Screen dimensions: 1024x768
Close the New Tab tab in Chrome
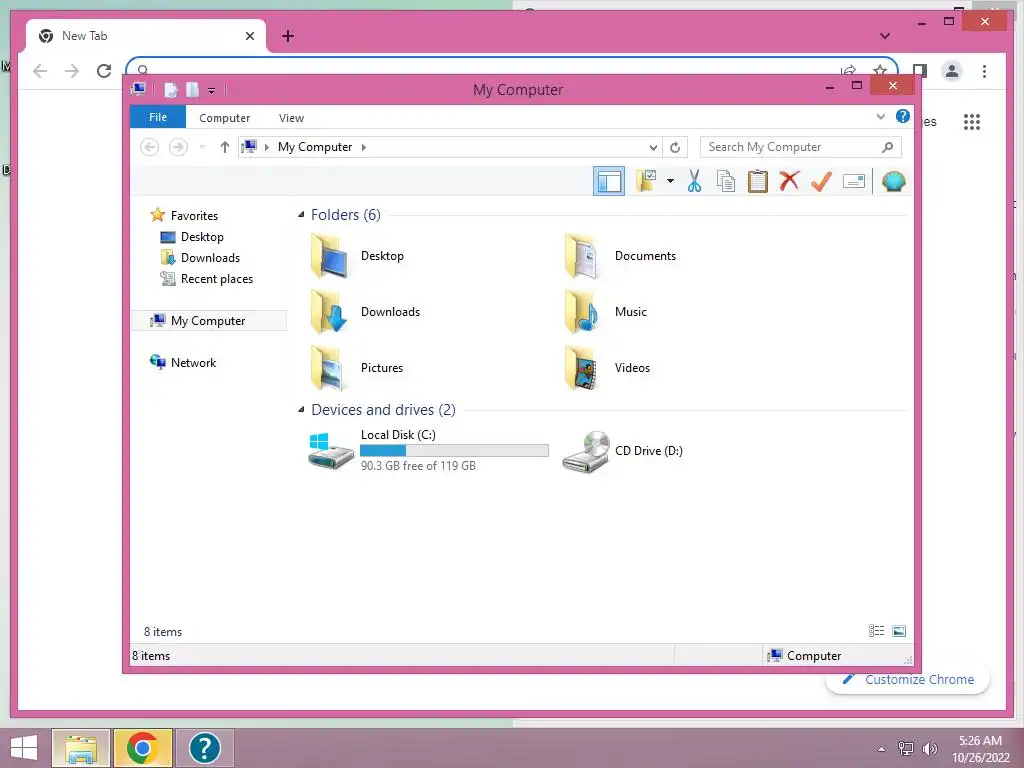(x=249, y=36)
